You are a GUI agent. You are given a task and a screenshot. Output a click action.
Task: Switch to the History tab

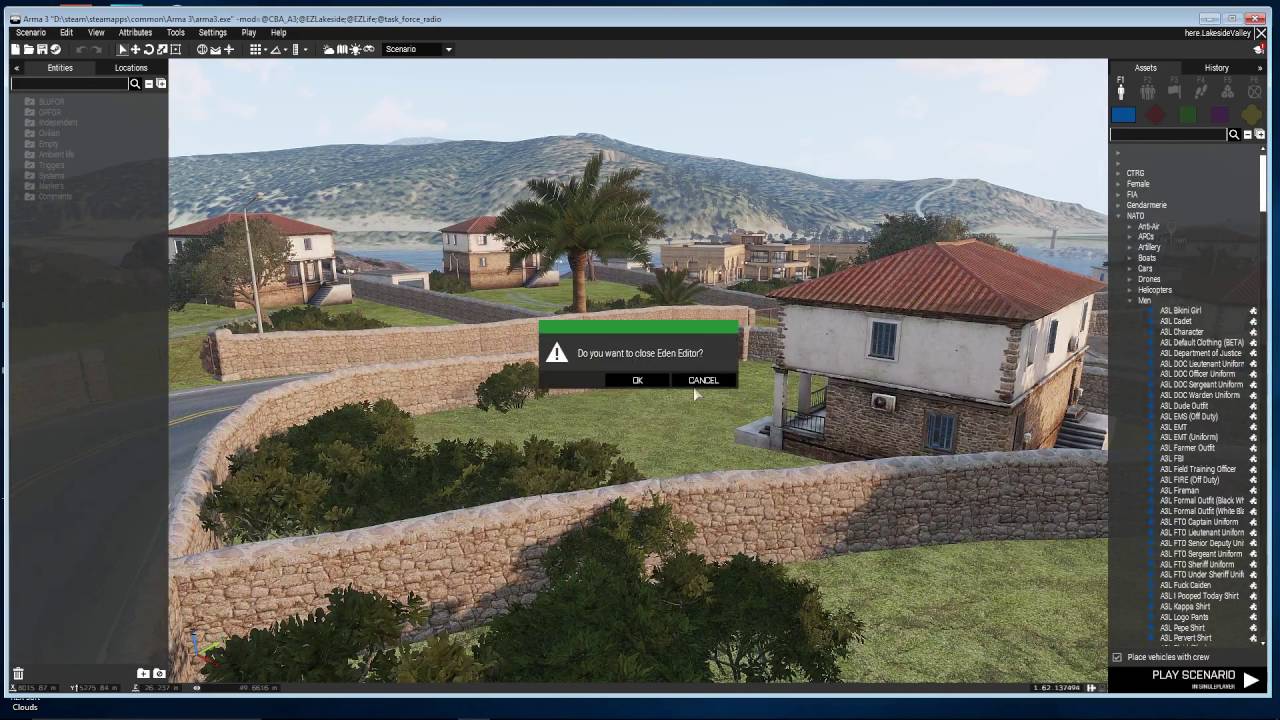(1217, 68)
